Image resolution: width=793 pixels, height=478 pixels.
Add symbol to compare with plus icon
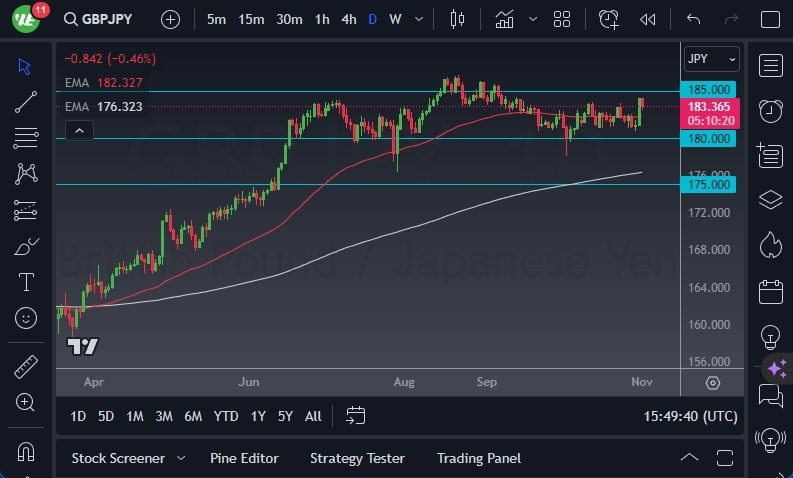(x=170, y=20)
